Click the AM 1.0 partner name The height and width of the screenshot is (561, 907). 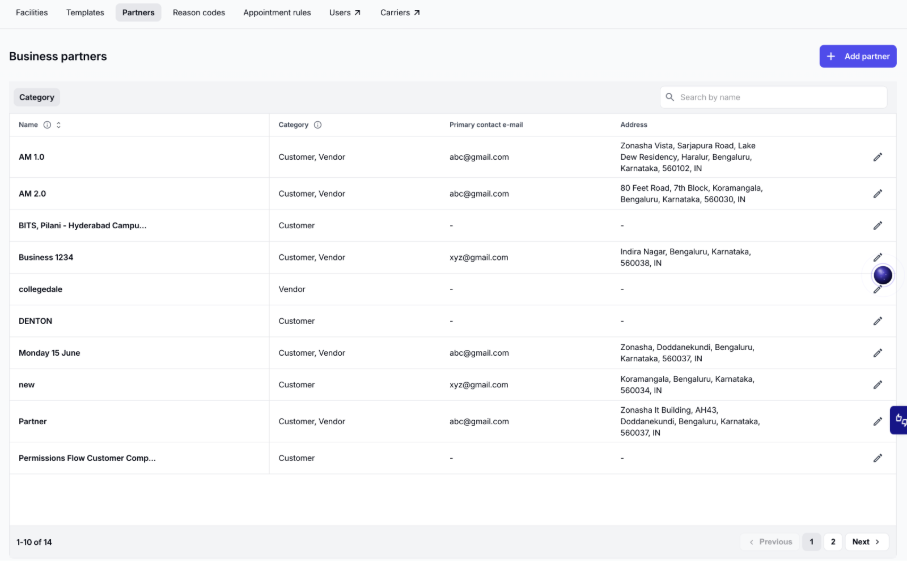coord(31,157)
